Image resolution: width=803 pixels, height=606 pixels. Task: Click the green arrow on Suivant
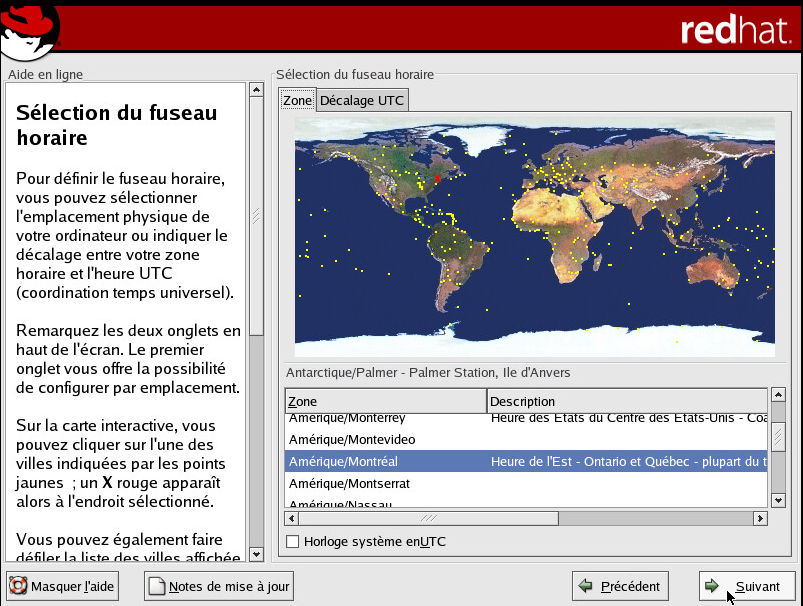[x=712, y=586]
